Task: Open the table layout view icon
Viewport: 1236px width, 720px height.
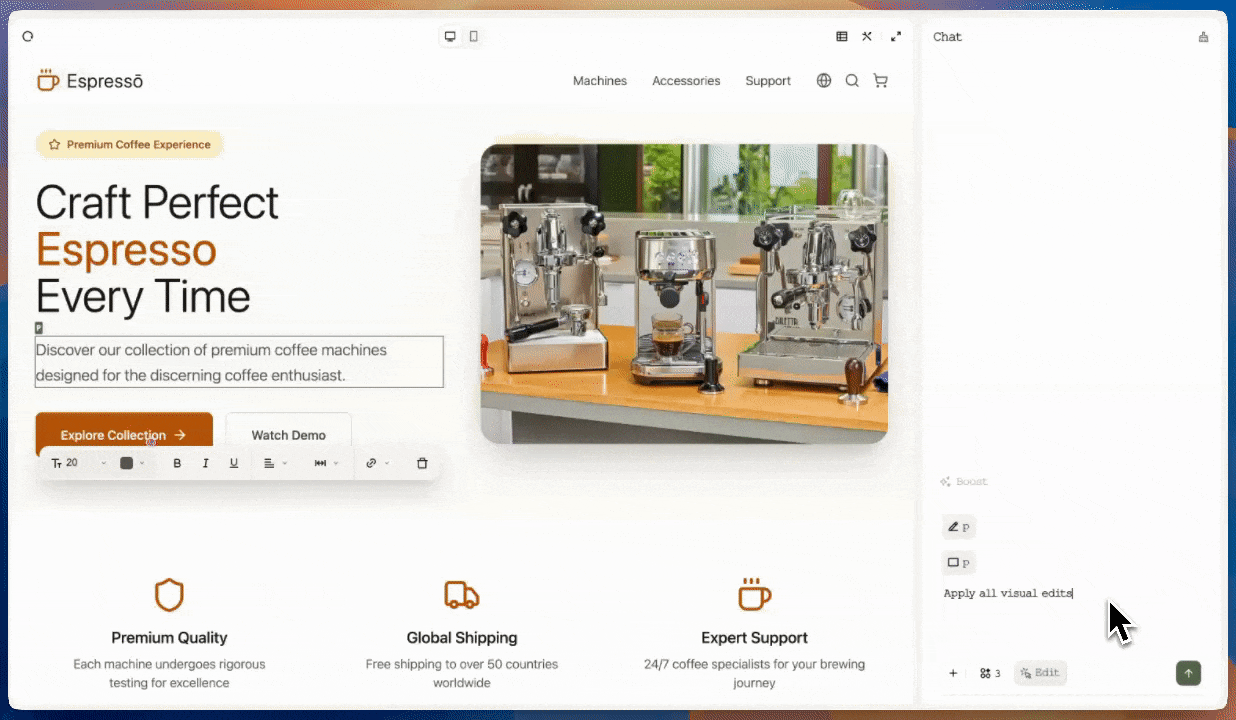Action: pos(842,36)
